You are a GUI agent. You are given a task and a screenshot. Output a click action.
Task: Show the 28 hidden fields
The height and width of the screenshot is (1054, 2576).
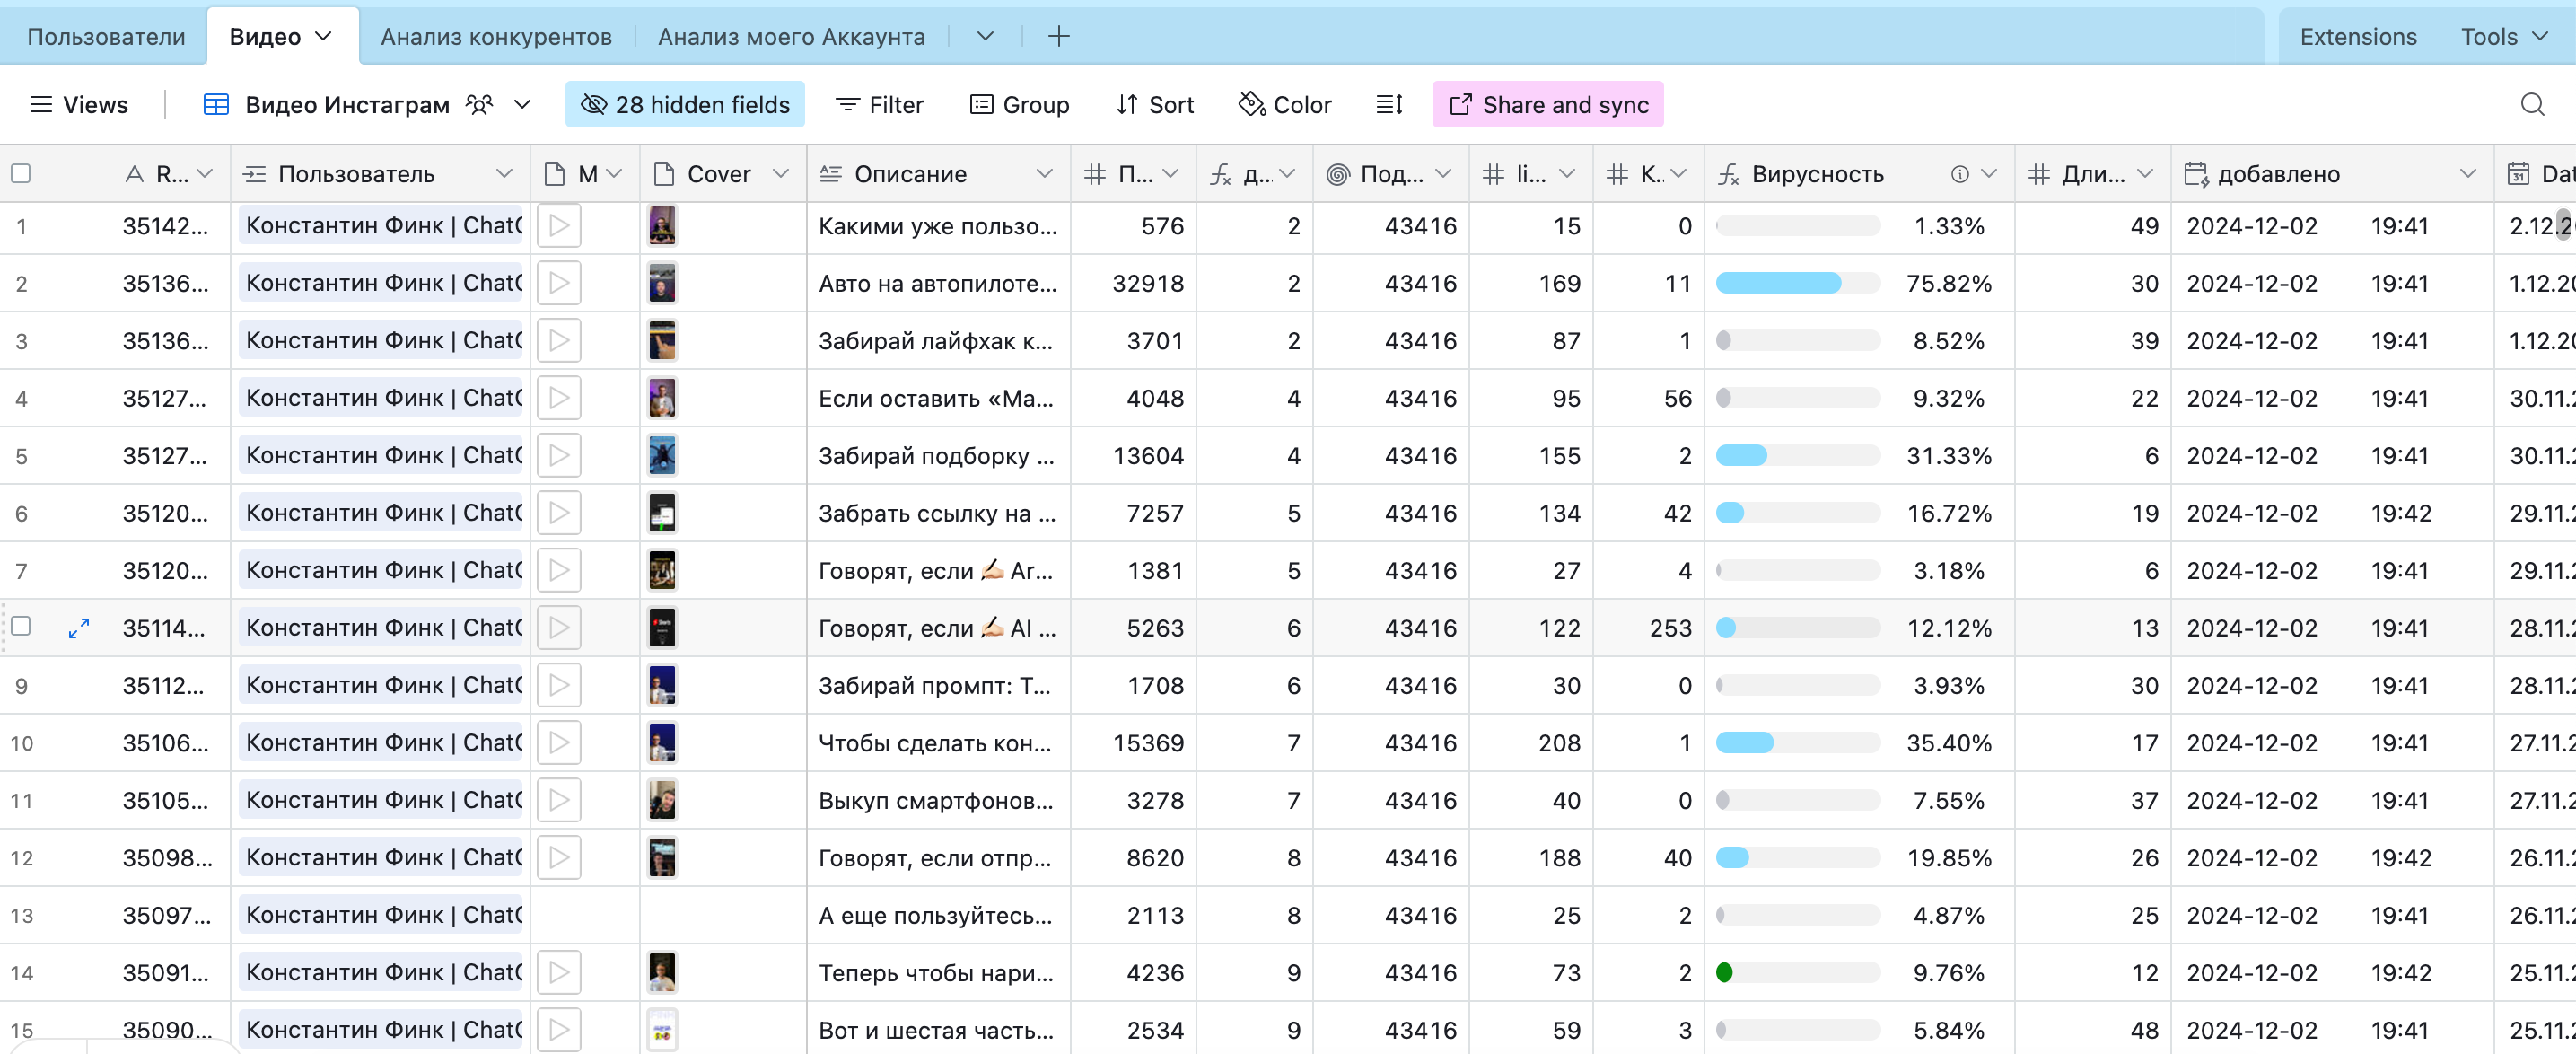(685, 104)
